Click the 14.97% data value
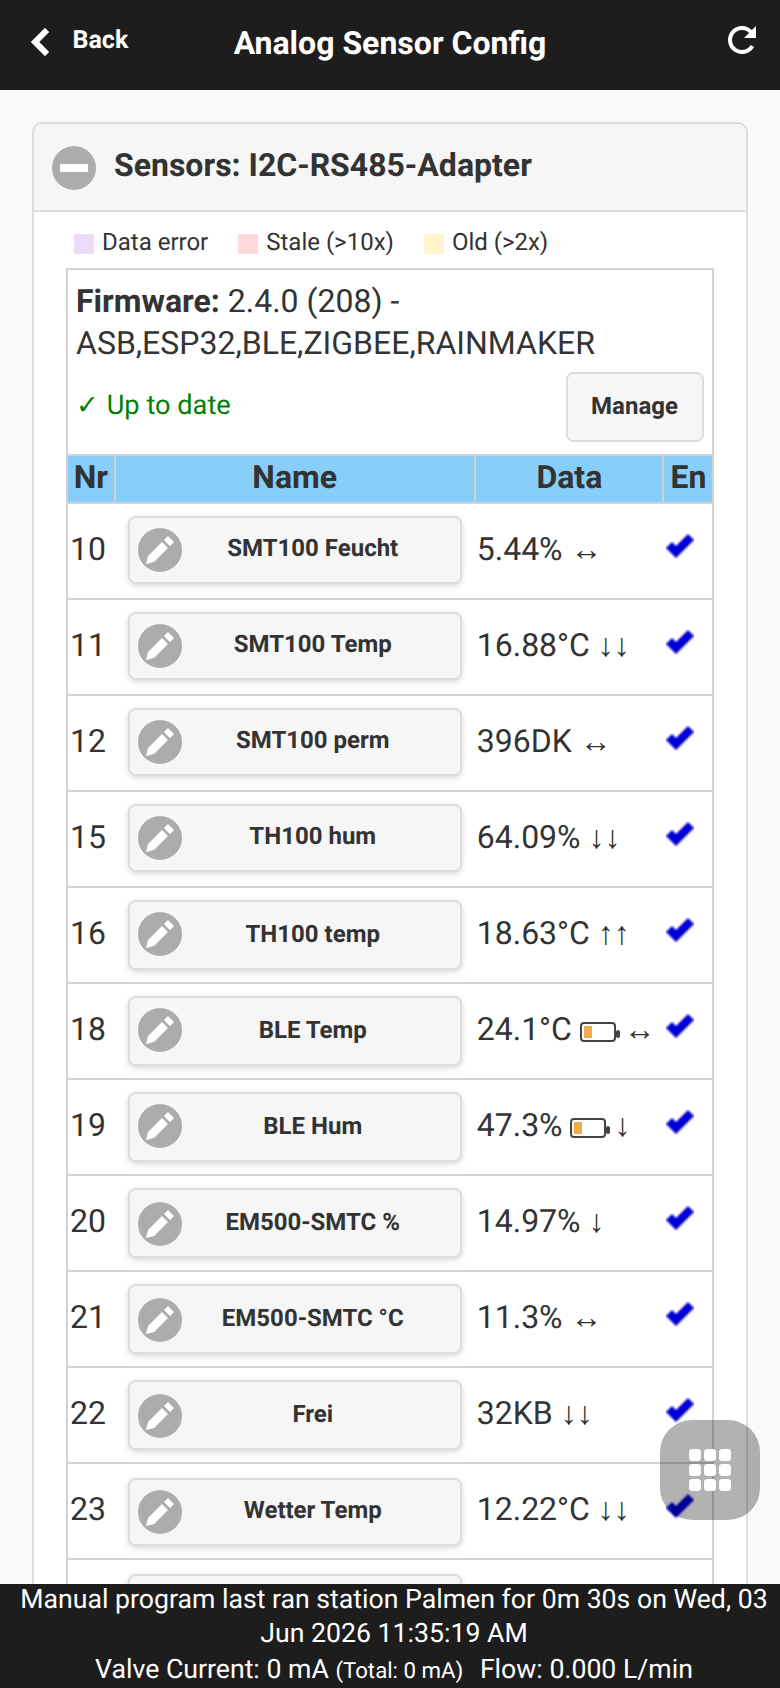Image resolution: width=780 pixels, height=1688 pixels. [x=529, y=1221]
